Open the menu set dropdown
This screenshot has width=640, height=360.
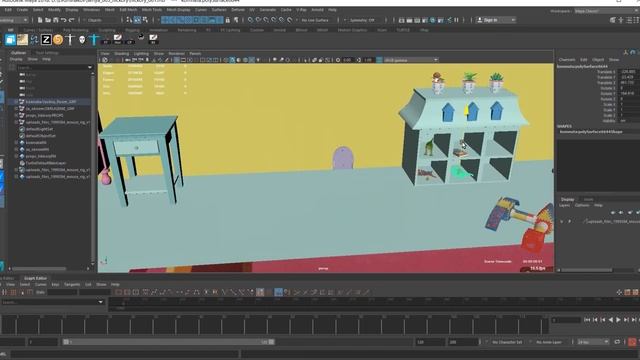14,20
